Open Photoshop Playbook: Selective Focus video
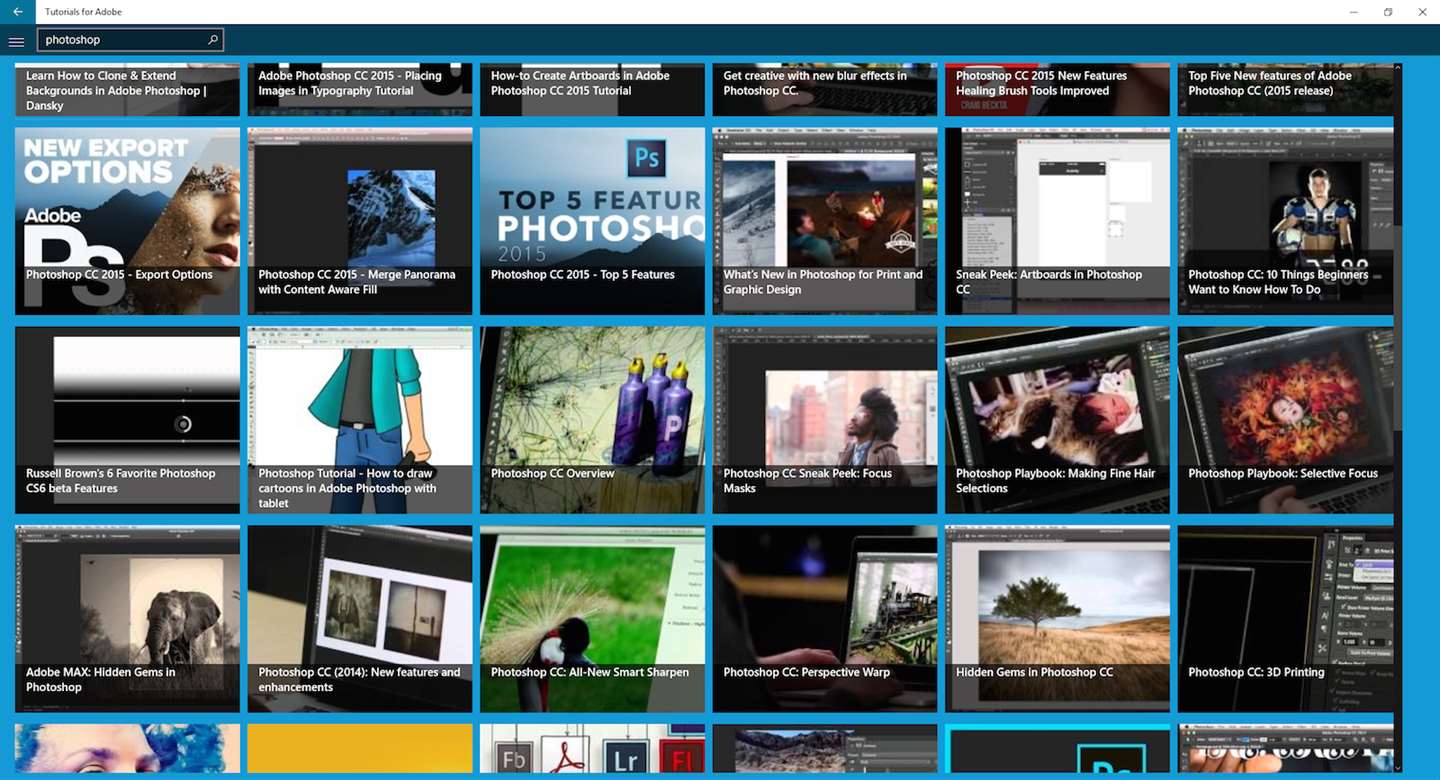Image resolution: width=1440 pixels, height=780 pixels. (x=1286, y=420)
